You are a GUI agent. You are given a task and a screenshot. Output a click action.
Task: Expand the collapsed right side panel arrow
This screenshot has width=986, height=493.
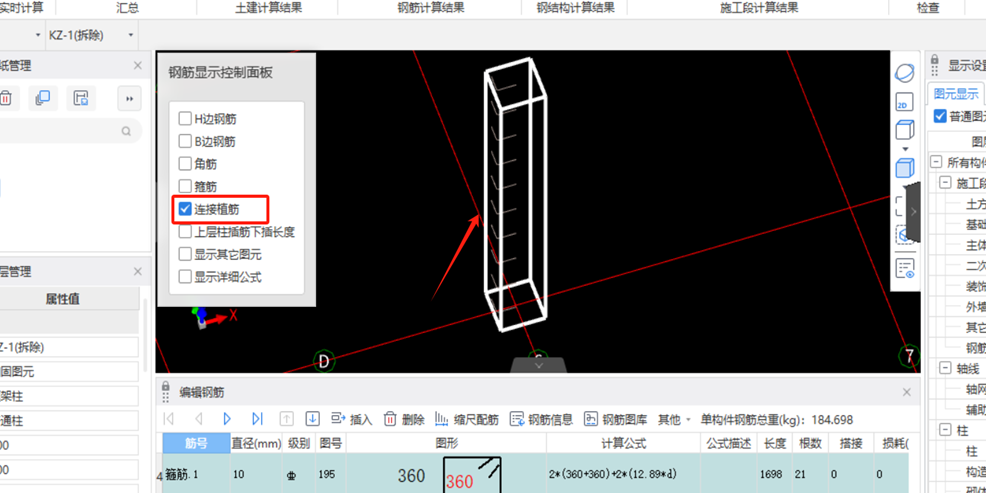click(x=913, y=213)
